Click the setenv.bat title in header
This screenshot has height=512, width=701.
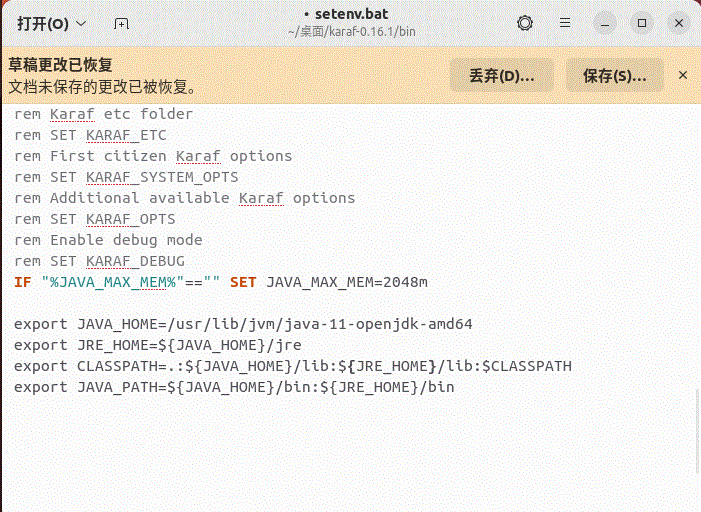click(x=351, y=14)
